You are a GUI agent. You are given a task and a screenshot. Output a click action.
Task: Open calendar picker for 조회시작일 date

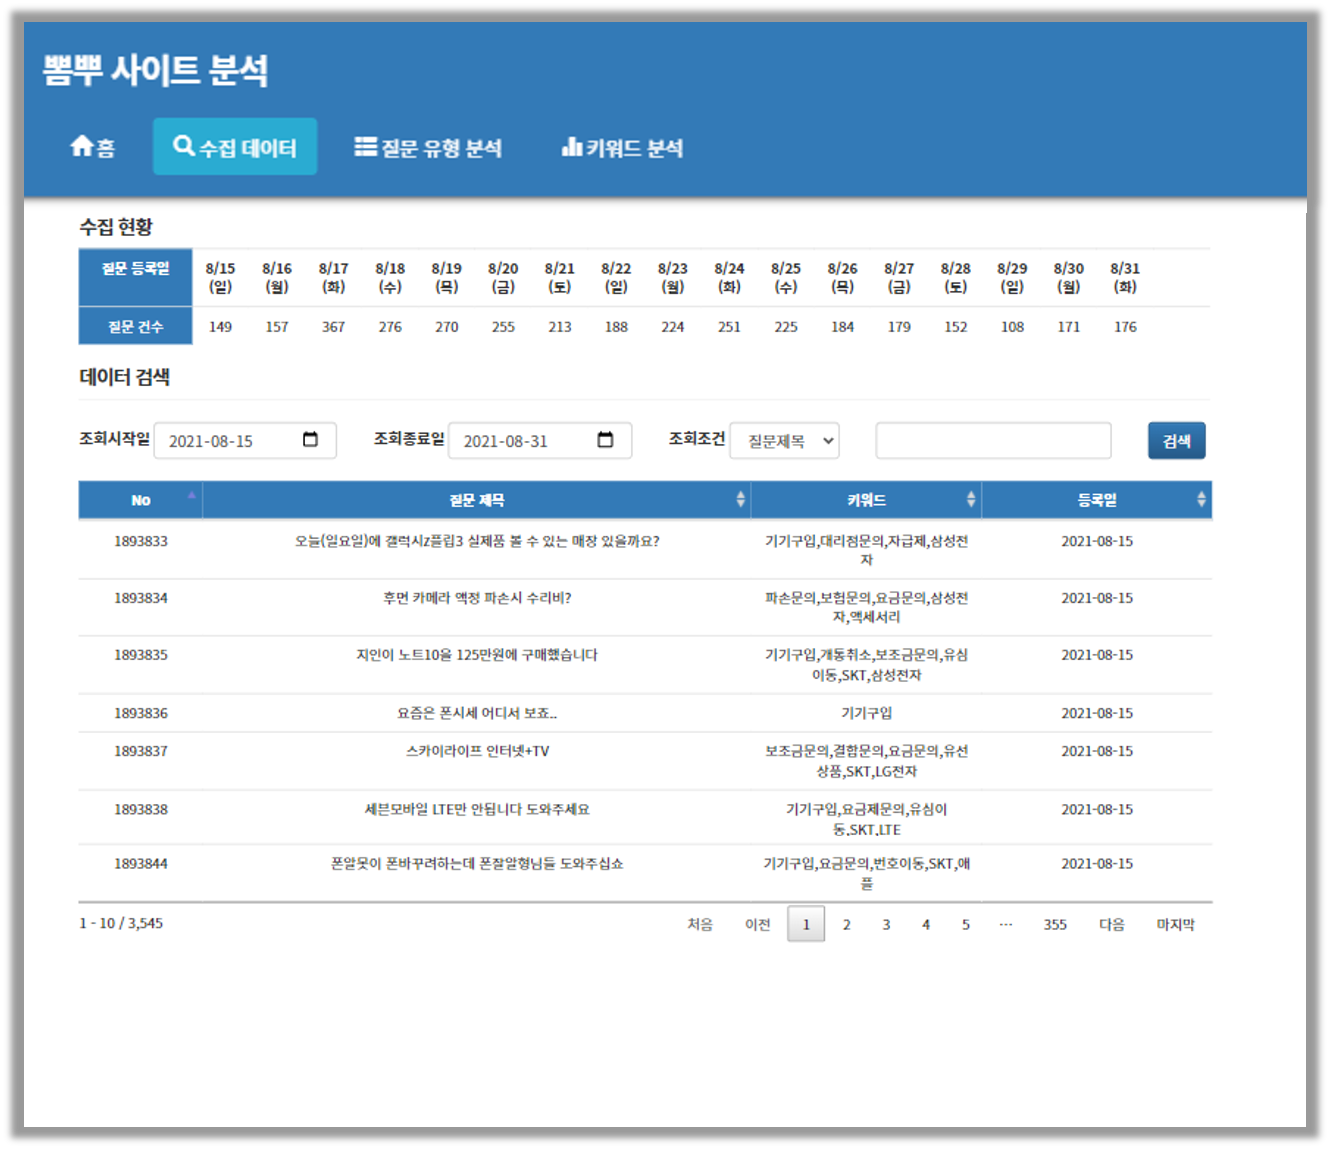310,440
